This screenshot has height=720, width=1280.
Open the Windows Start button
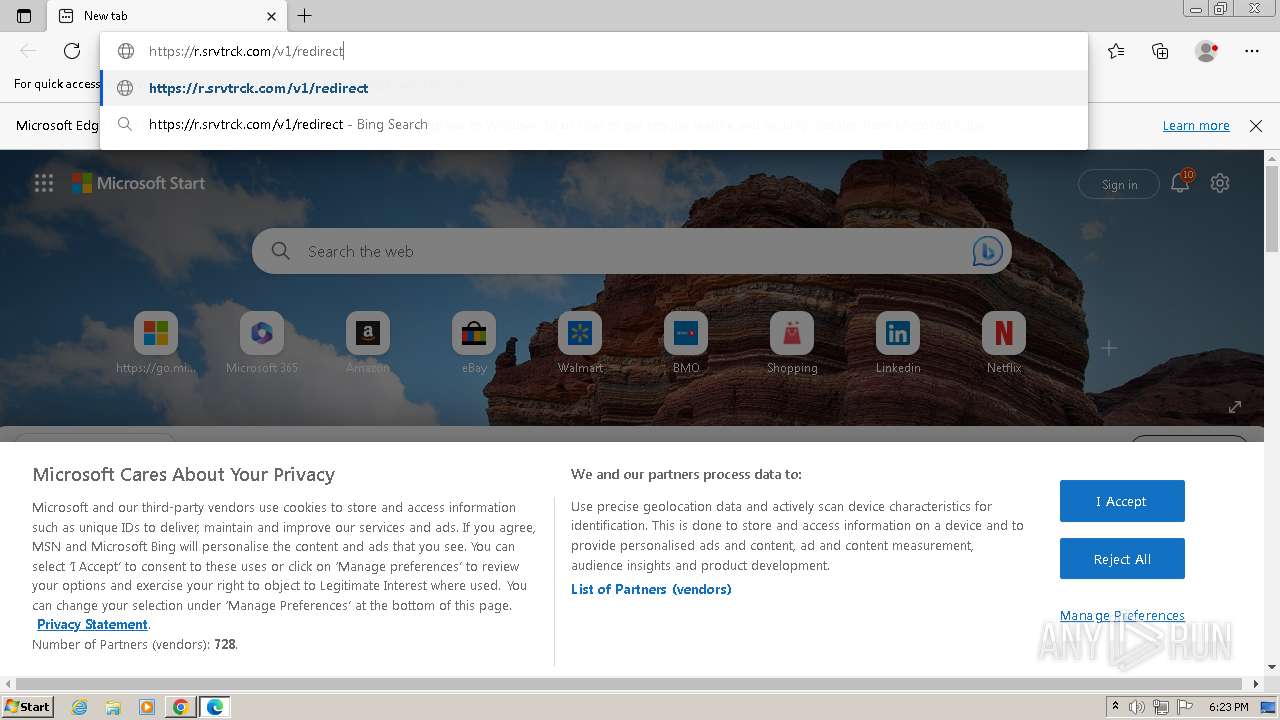tap(27, 706)
